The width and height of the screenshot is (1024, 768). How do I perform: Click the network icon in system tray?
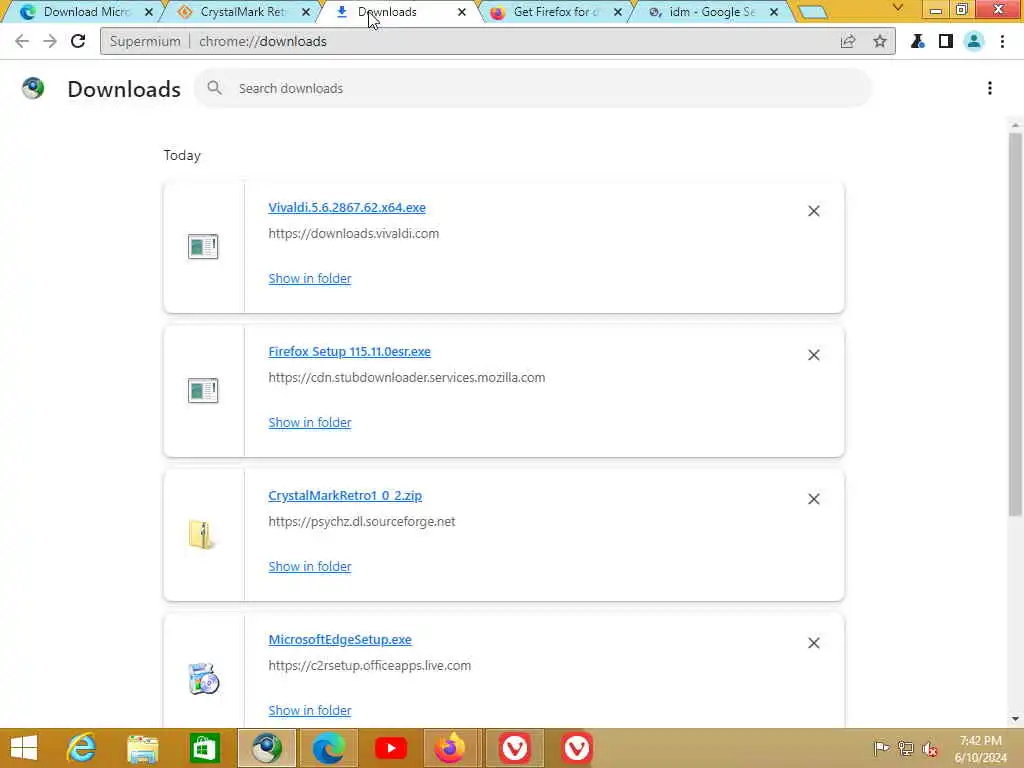[x=906, y=748]
